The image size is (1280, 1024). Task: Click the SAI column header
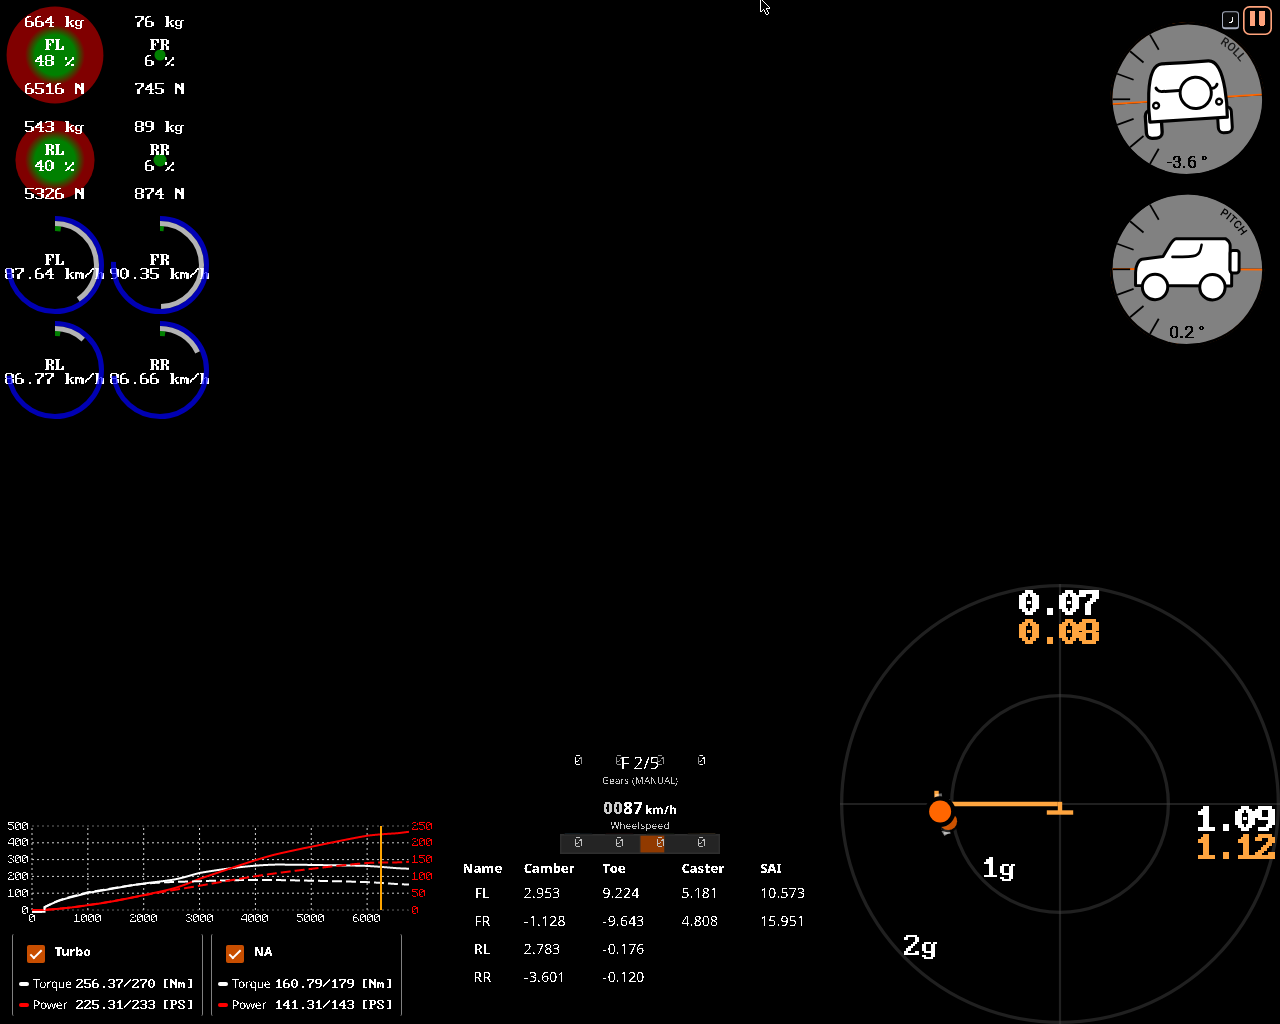click(x=770, y=869)
